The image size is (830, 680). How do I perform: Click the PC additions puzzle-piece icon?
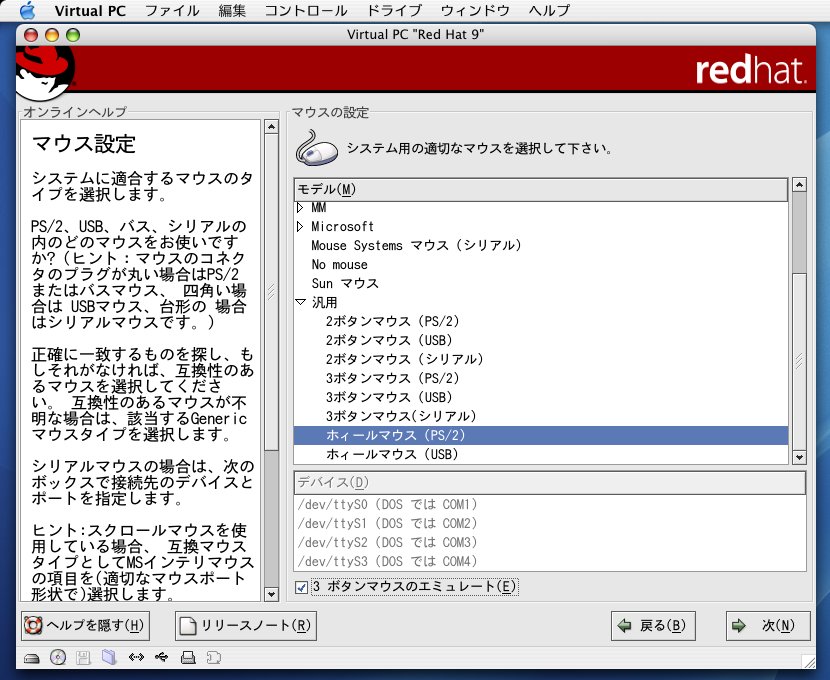pos(213,658)
